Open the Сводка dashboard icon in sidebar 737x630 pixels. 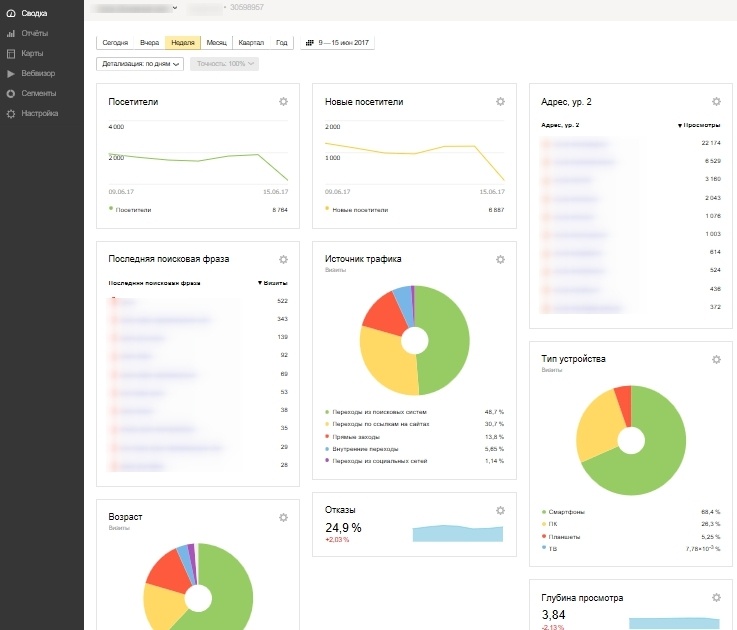pyautogui.click(x=11, y=14)
